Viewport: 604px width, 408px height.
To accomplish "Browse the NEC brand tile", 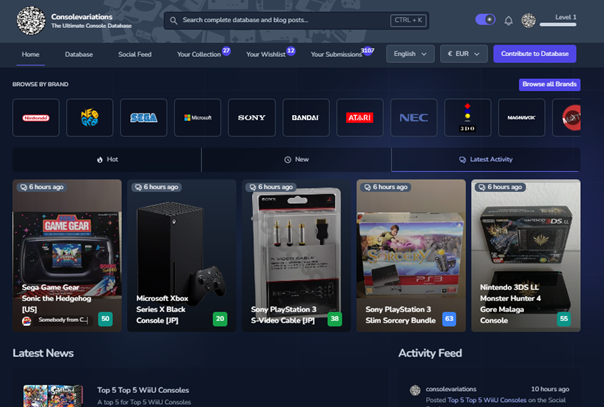I will pos(414,118).
